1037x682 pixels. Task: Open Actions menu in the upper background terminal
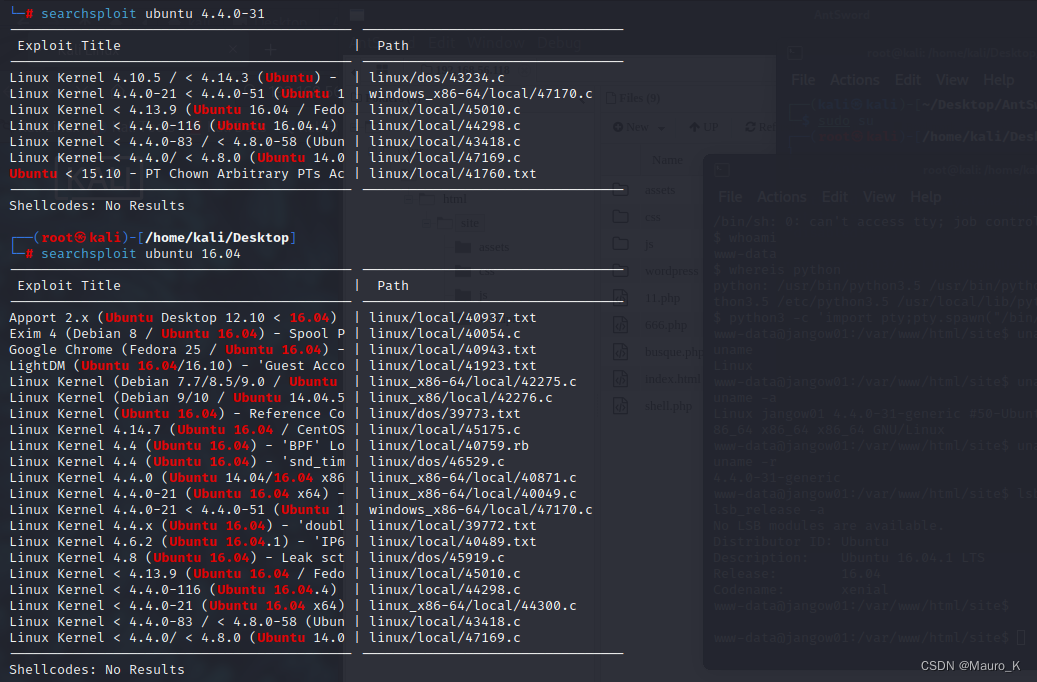pos(854,80)
